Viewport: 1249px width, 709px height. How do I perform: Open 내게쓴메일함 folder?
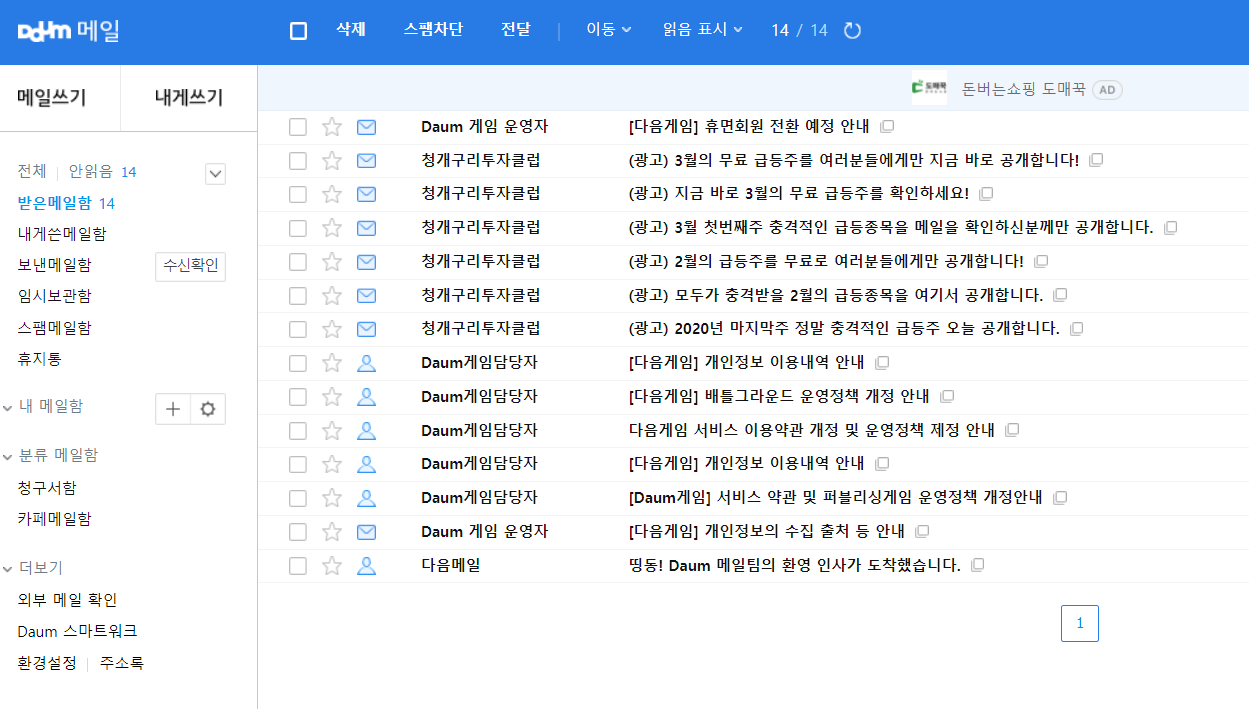62,234
